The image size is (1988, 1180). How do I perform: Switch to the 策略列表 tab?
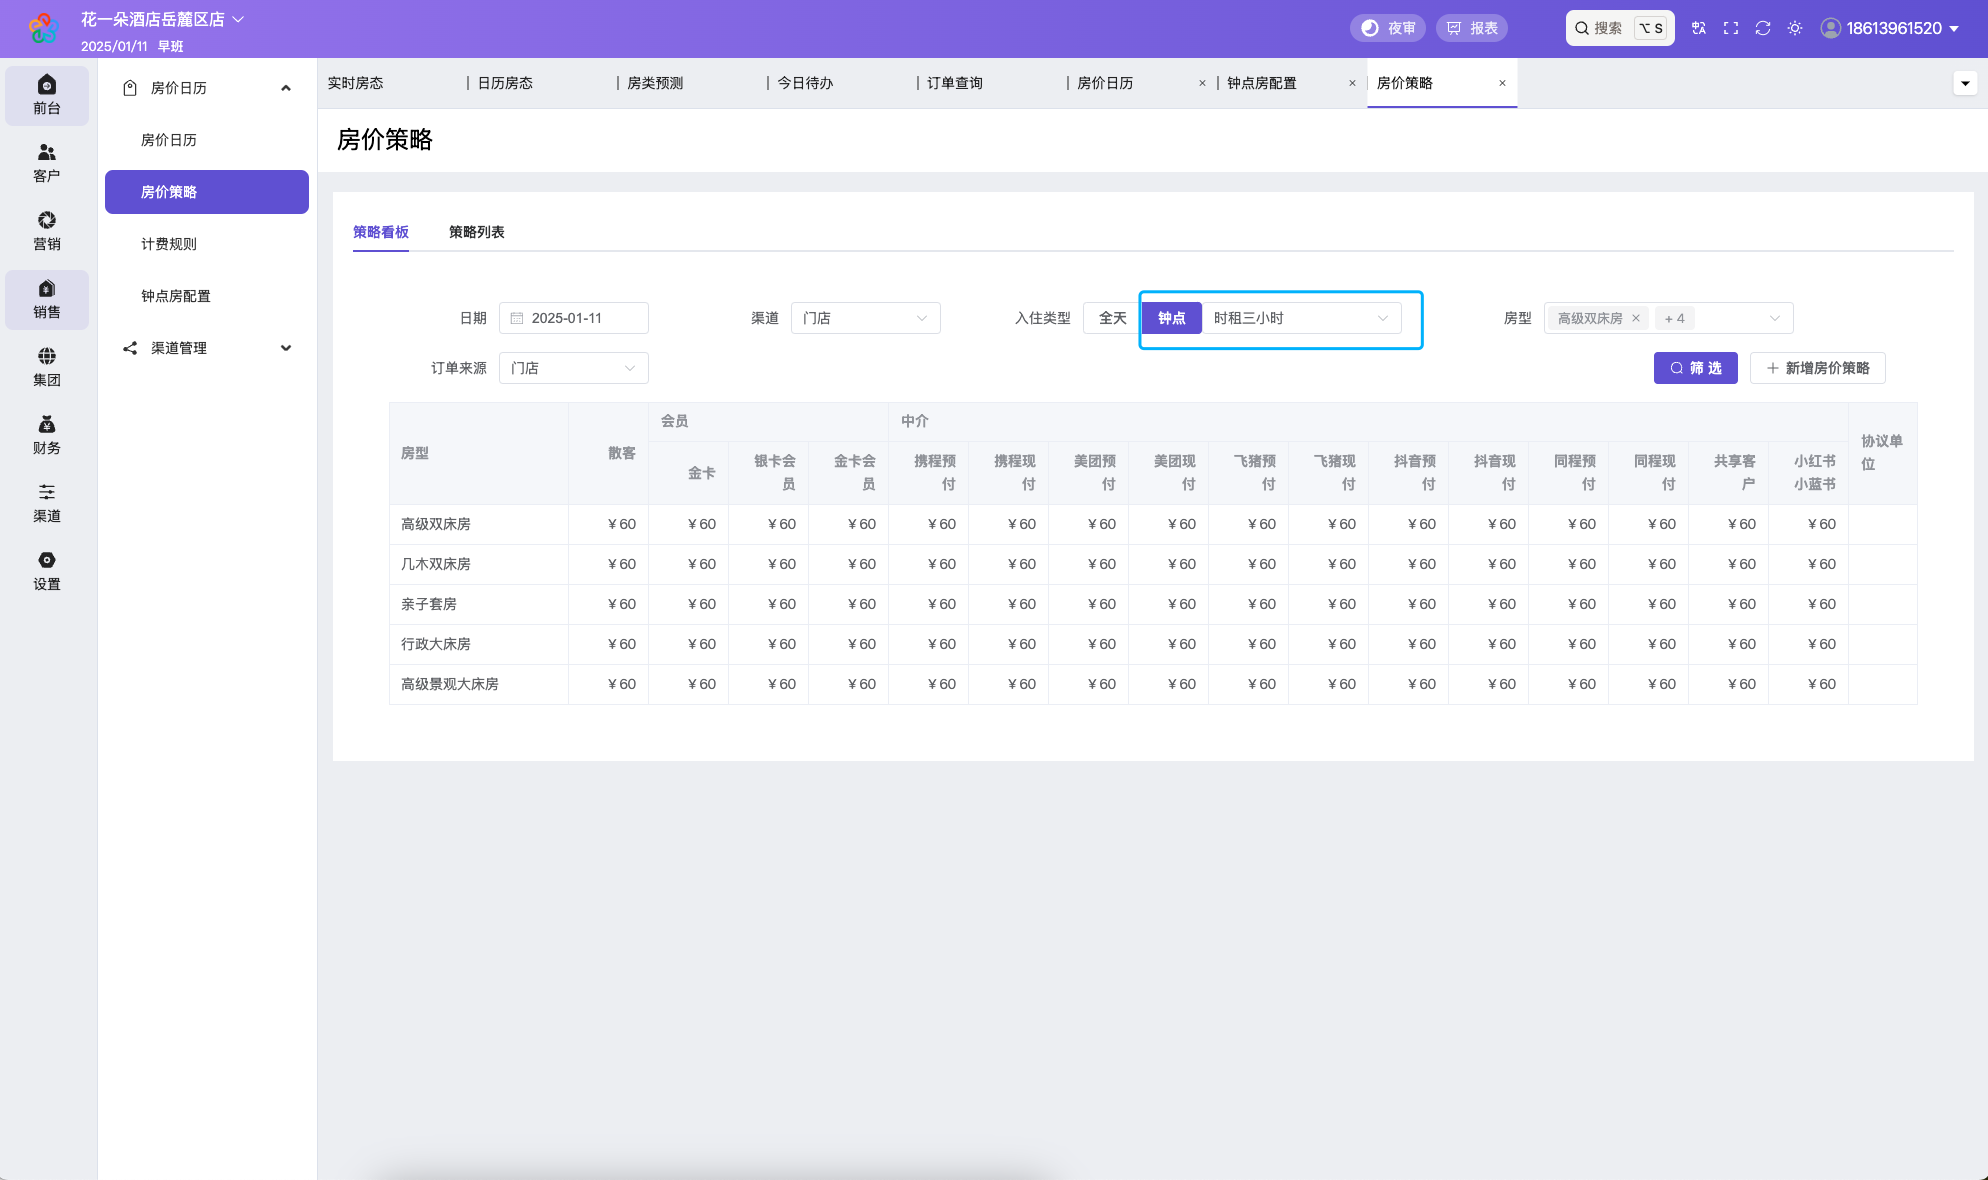[477, 232]
